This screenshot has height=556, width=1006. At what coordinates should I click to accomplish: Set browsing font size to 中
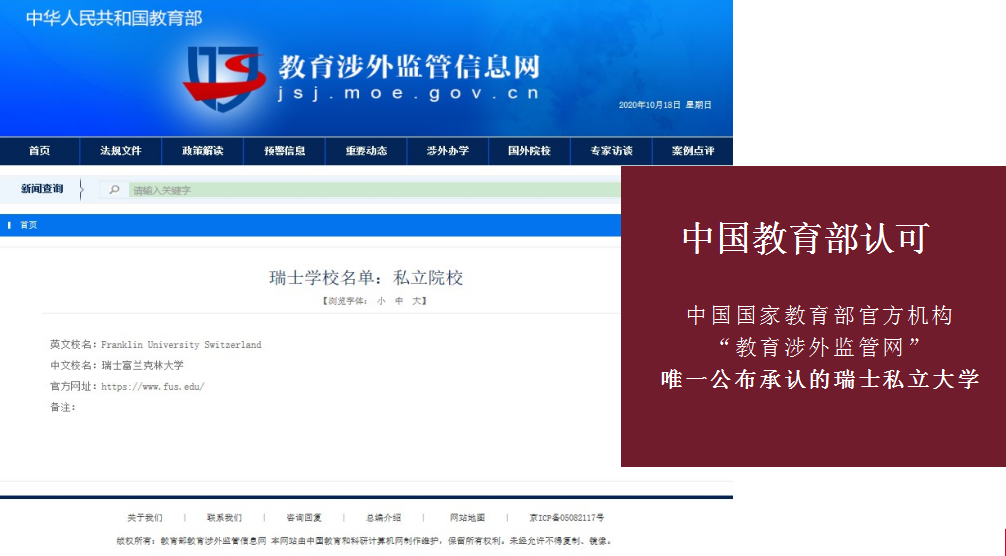[399, 301]
